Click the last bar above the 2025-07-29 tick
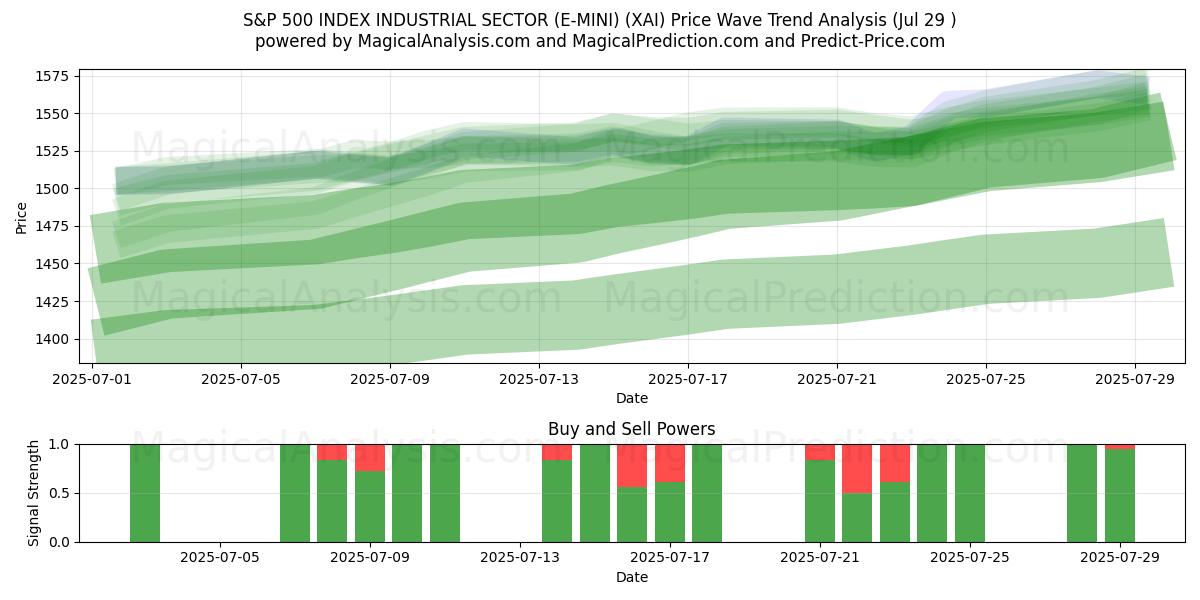This screenshot has width=1200, height=600. (1120, 493)
